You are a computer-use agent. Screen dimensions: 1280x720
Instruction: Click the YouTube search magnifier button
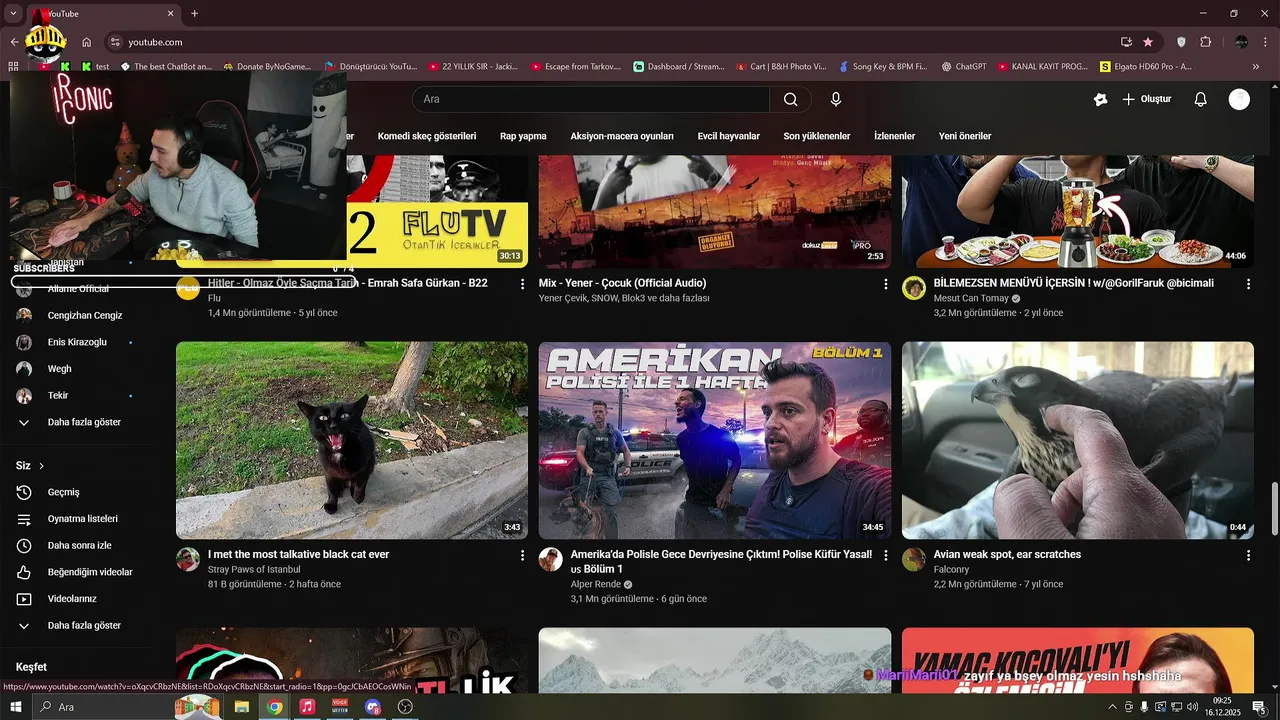point(790,99)
